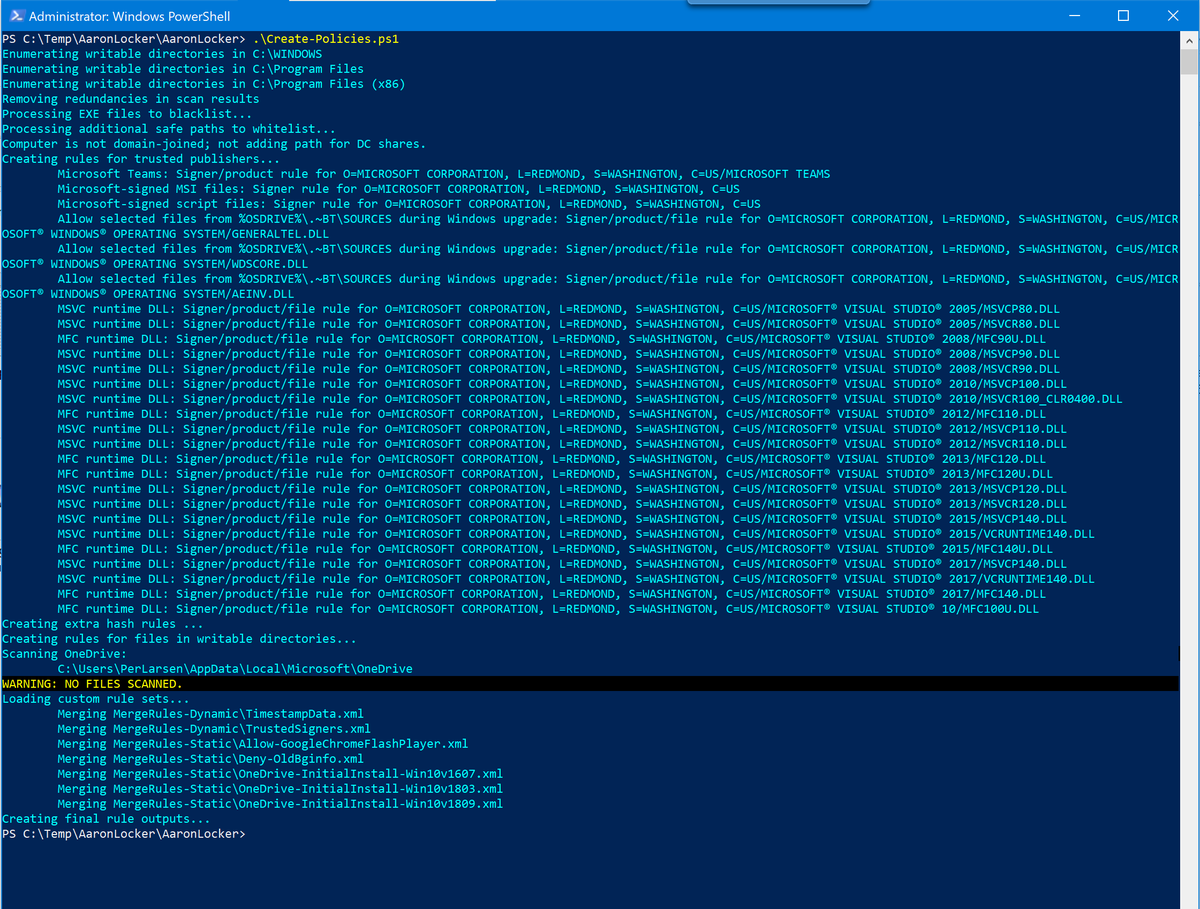Click the line ending in 2017/VCRUNTIME140.DLL
The width and height of the screenshot is (1200, 909).
click(x=576, y=579)
